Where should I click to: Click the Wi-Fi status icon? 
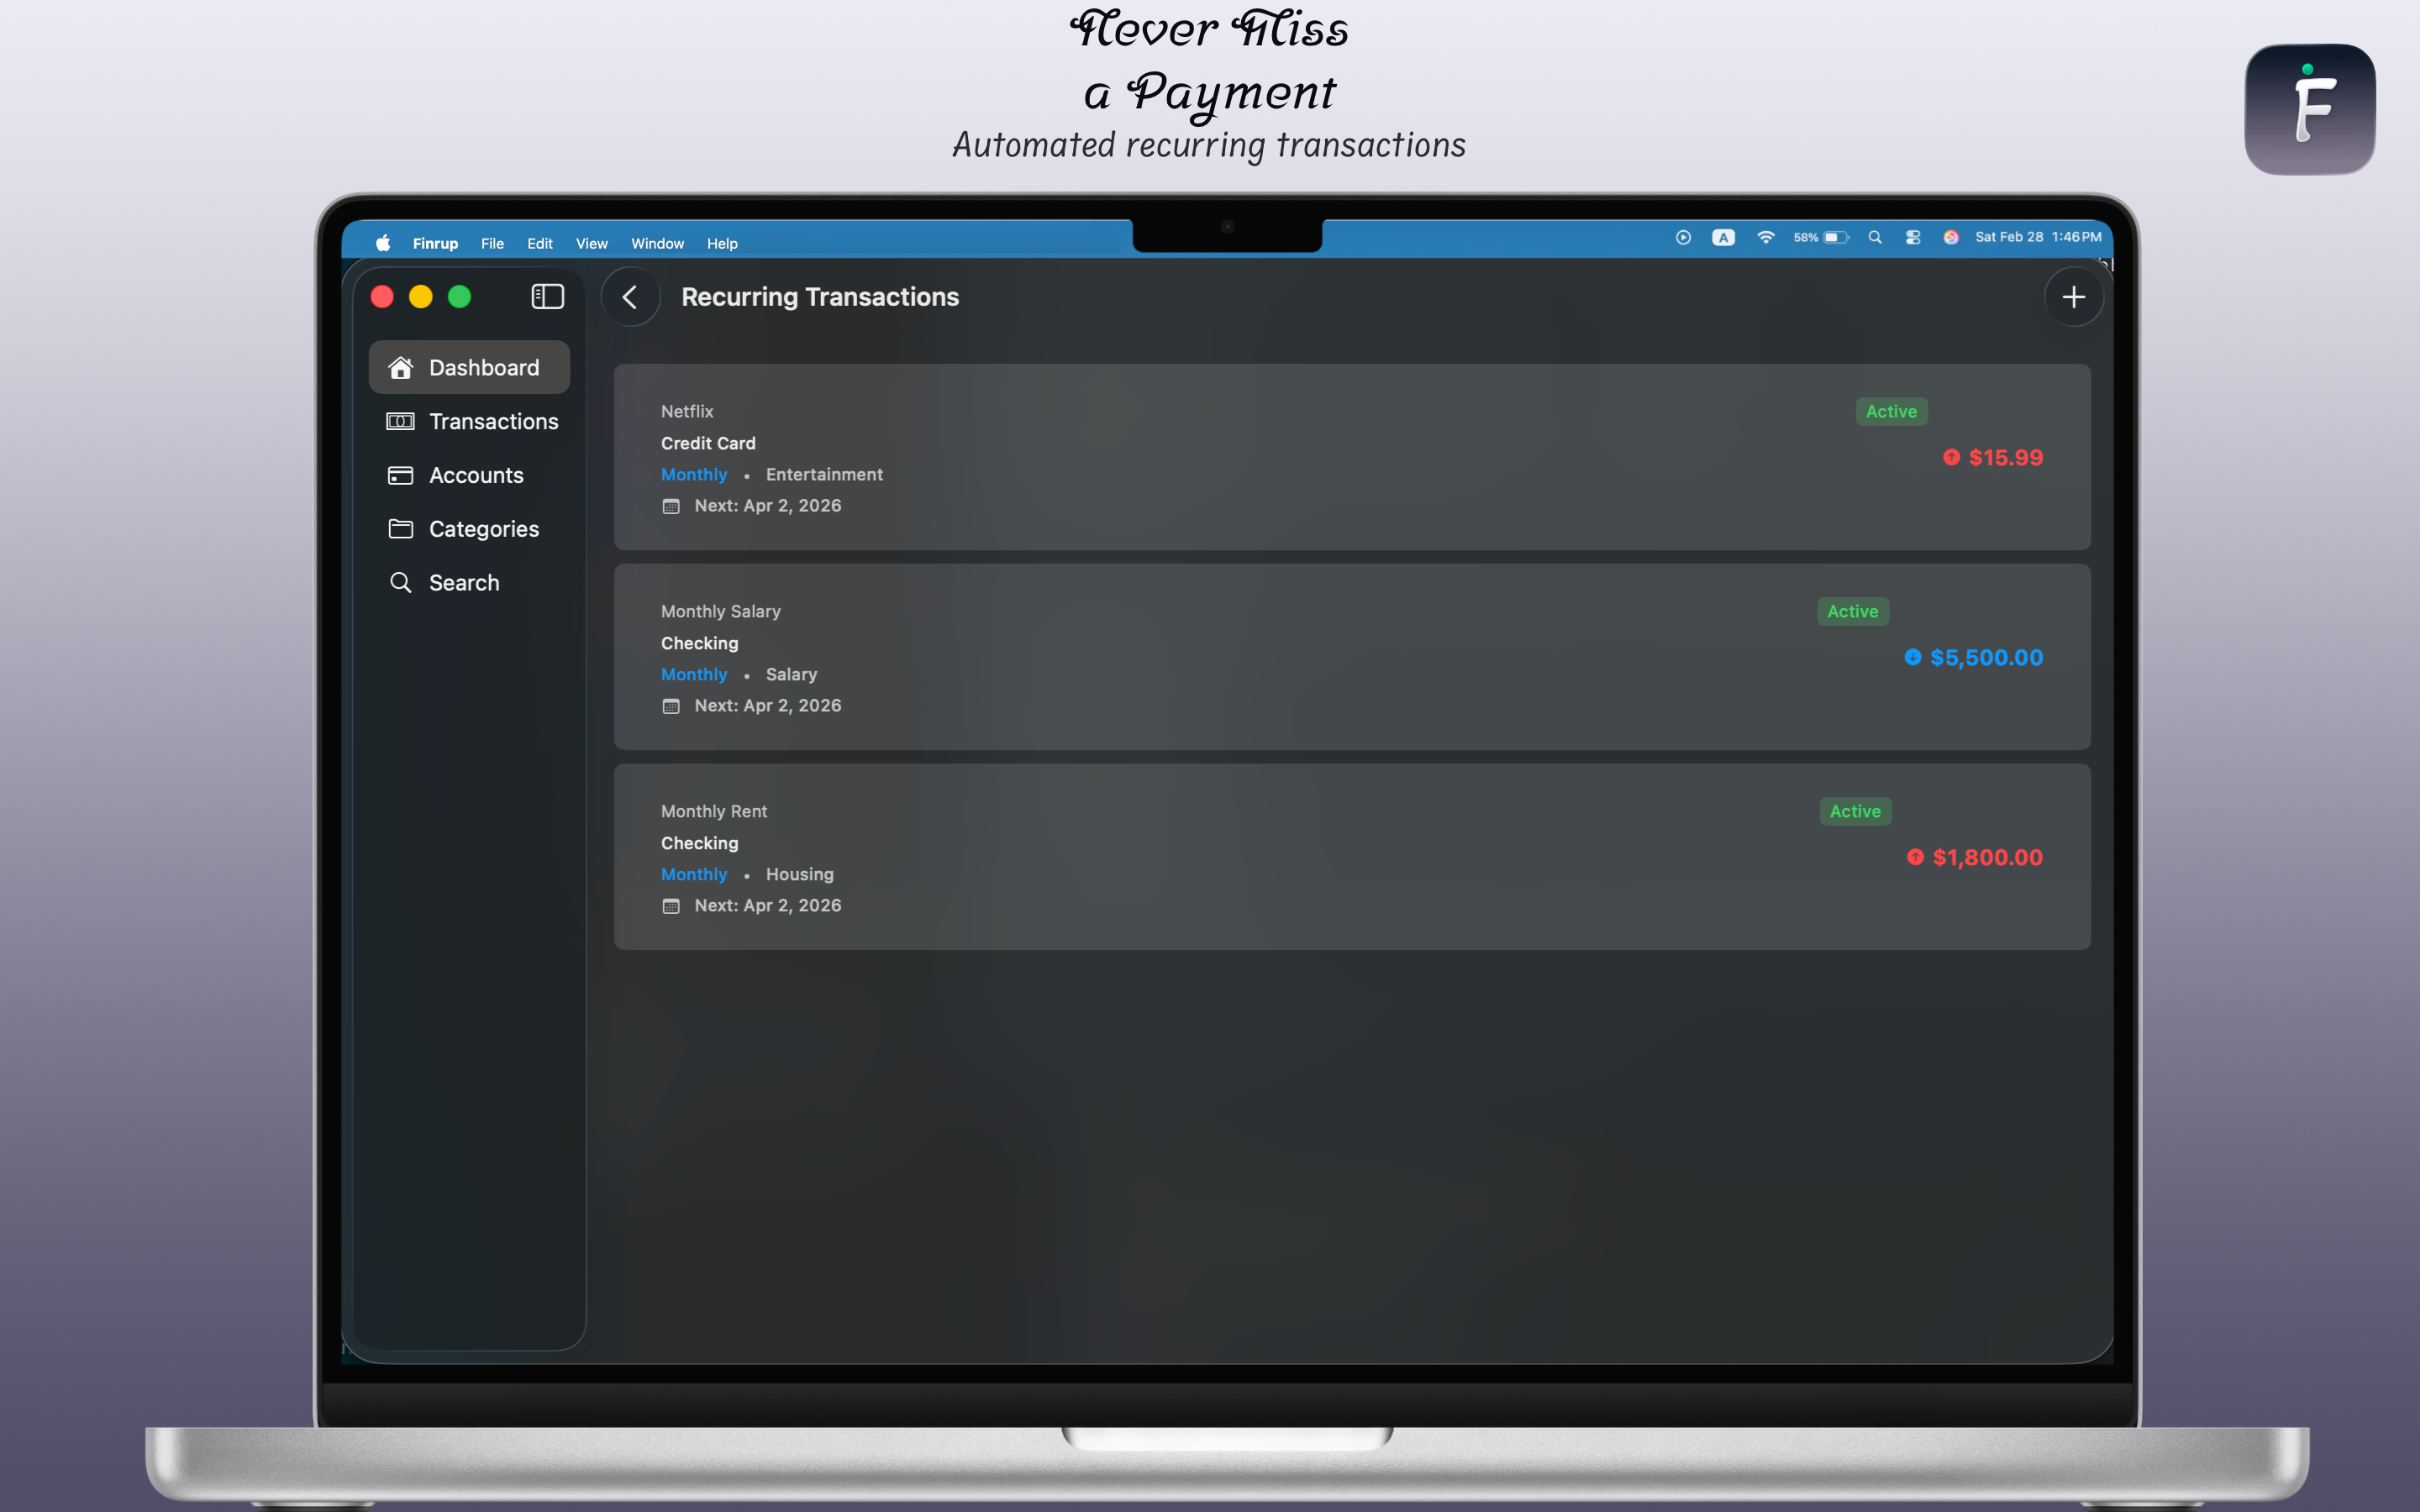tap(1766, 237)
